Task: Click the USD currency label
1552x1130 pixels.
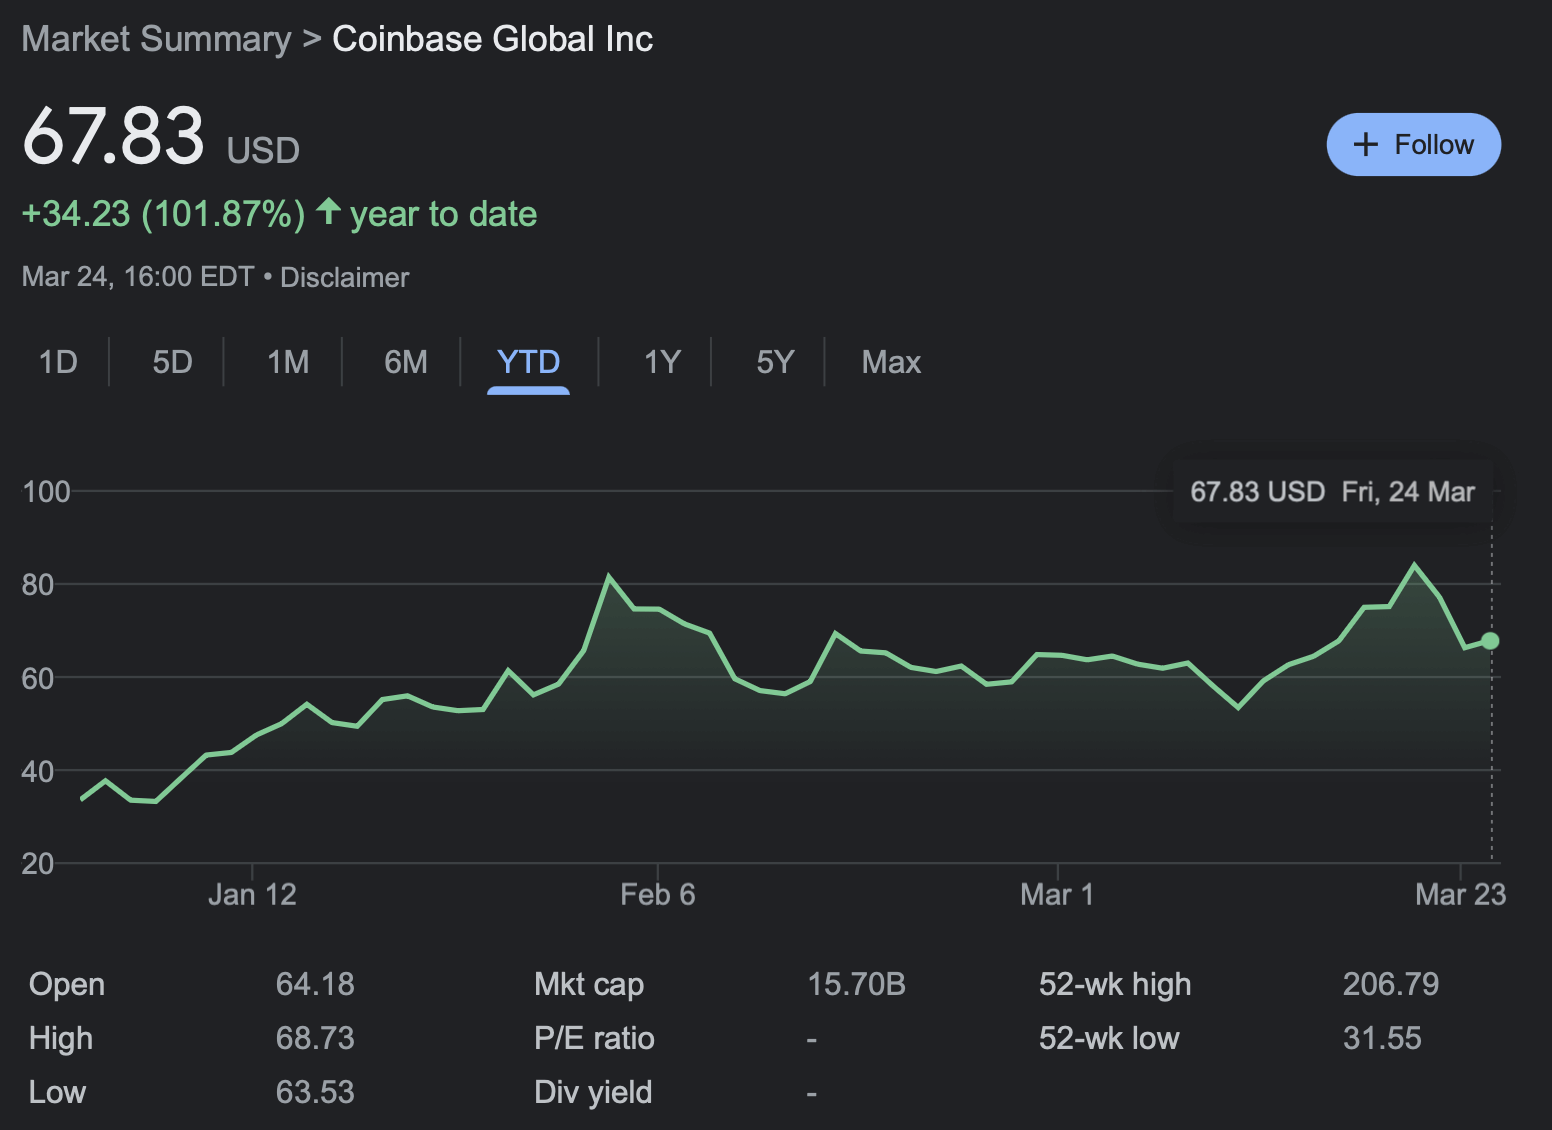Action: click(x=263, y=150)
